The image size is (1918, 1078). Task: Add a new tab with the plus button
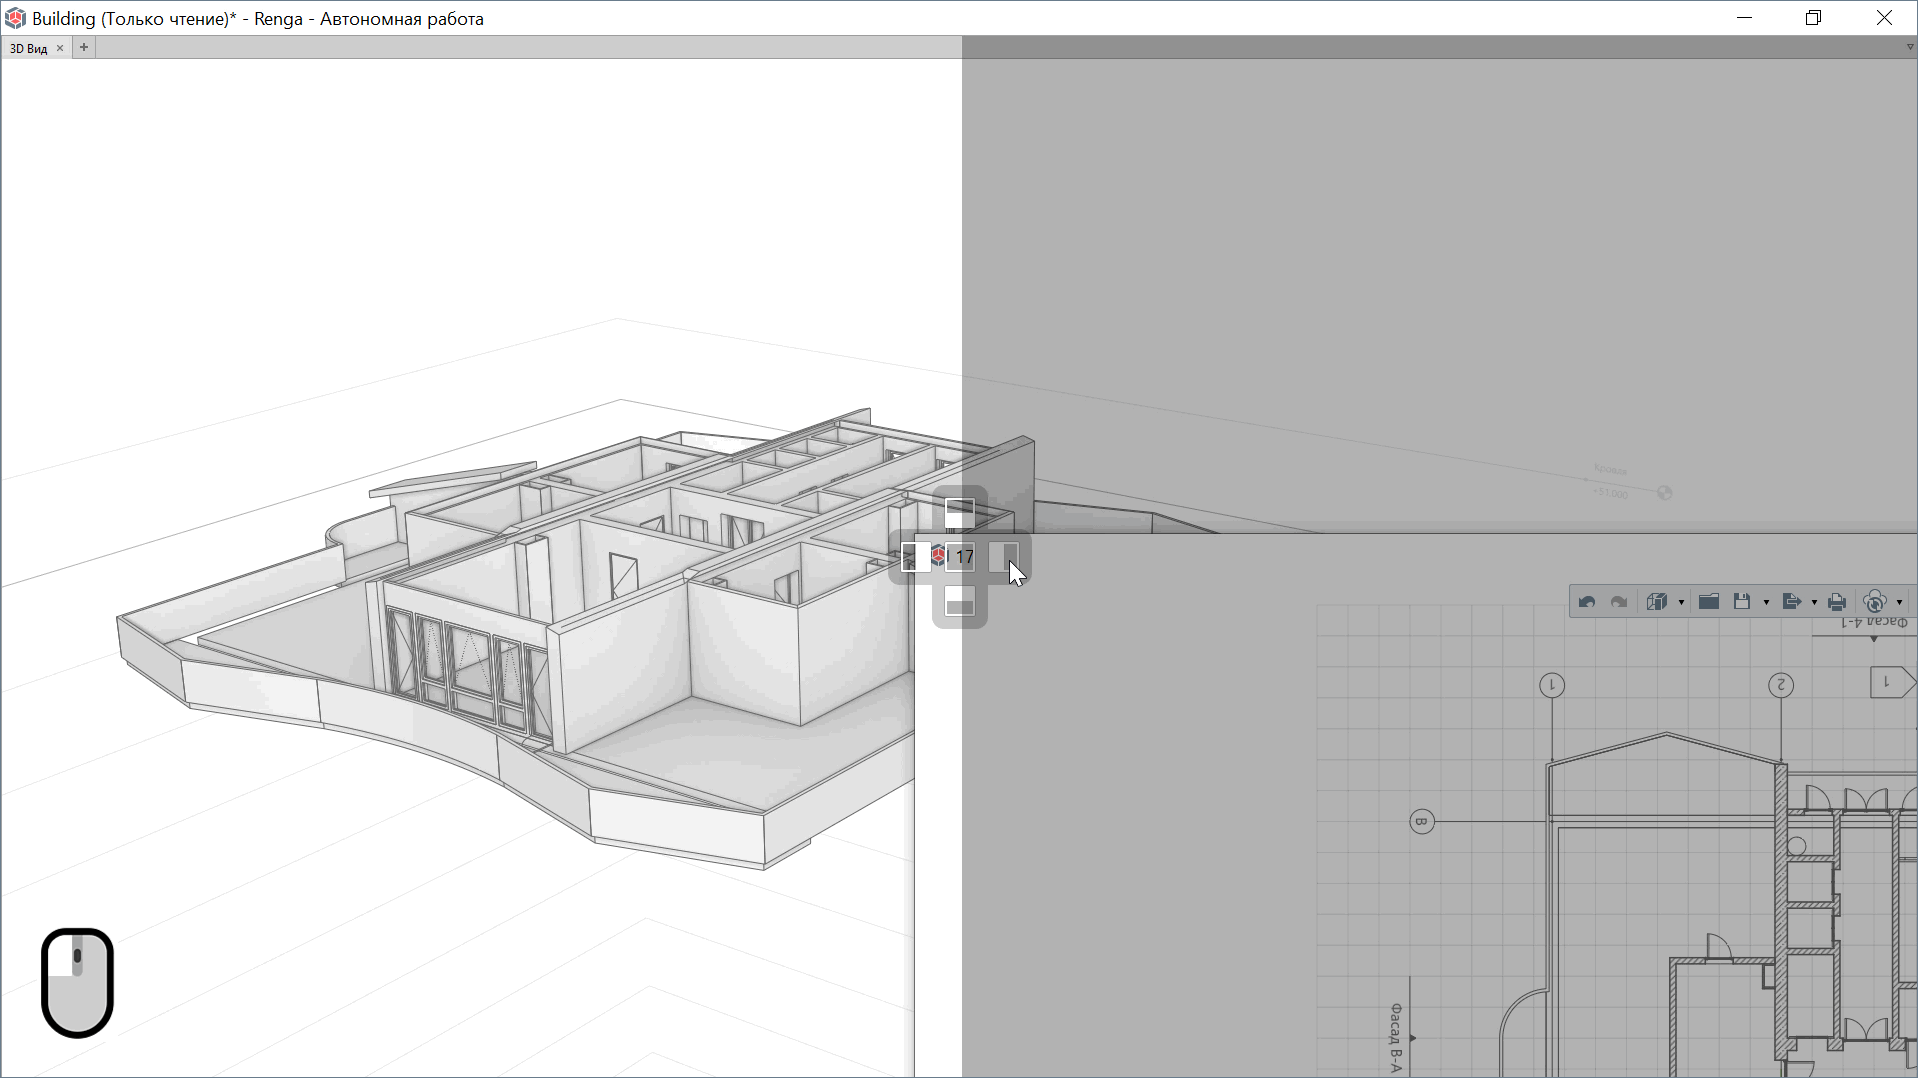84,47
